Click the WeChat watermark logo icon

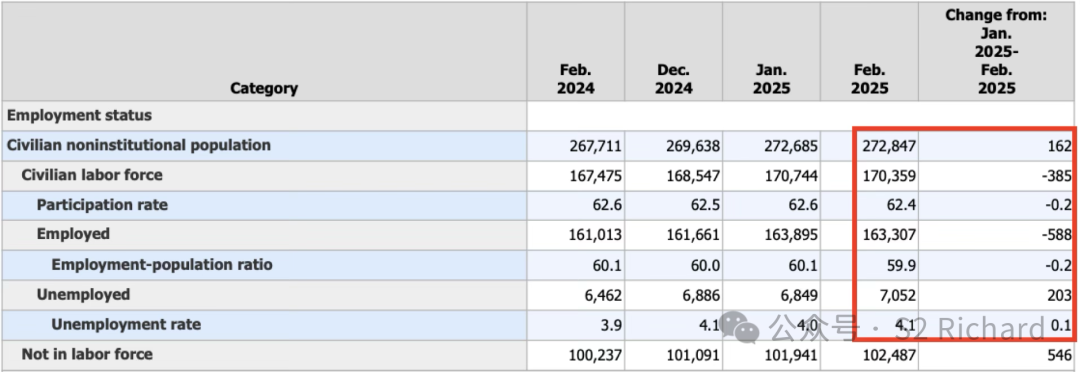[x=740, y=327]
